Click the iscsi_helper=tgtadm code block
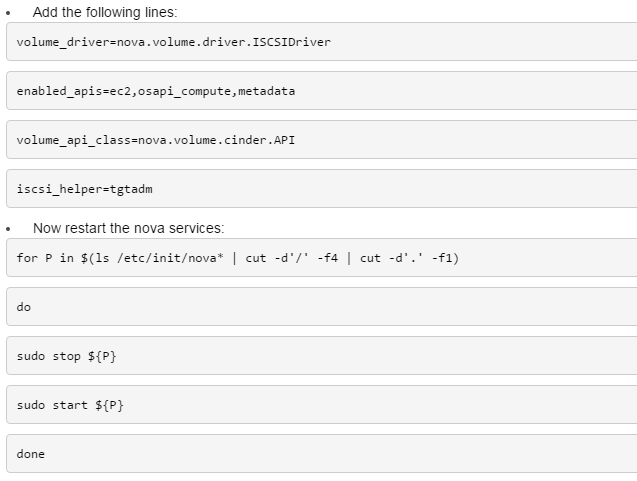 point(321,188)
